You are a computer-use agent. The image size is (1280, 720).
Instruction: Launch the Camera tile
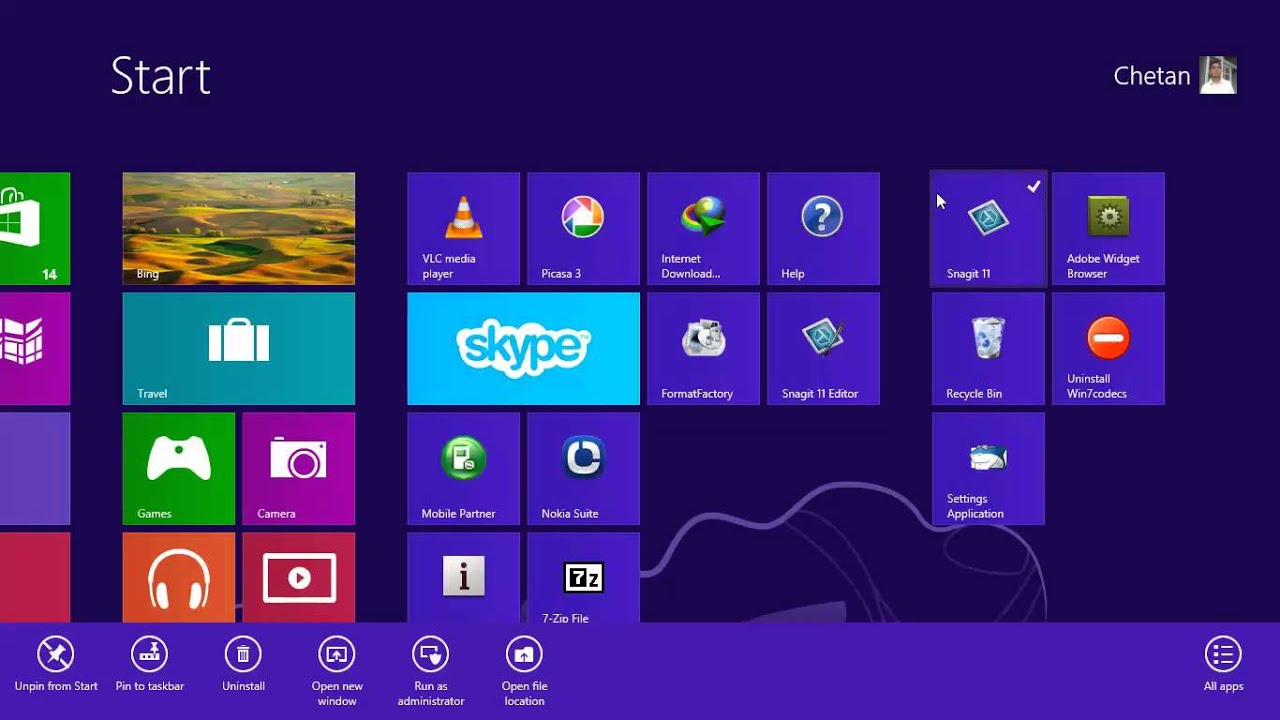point(298,468)
